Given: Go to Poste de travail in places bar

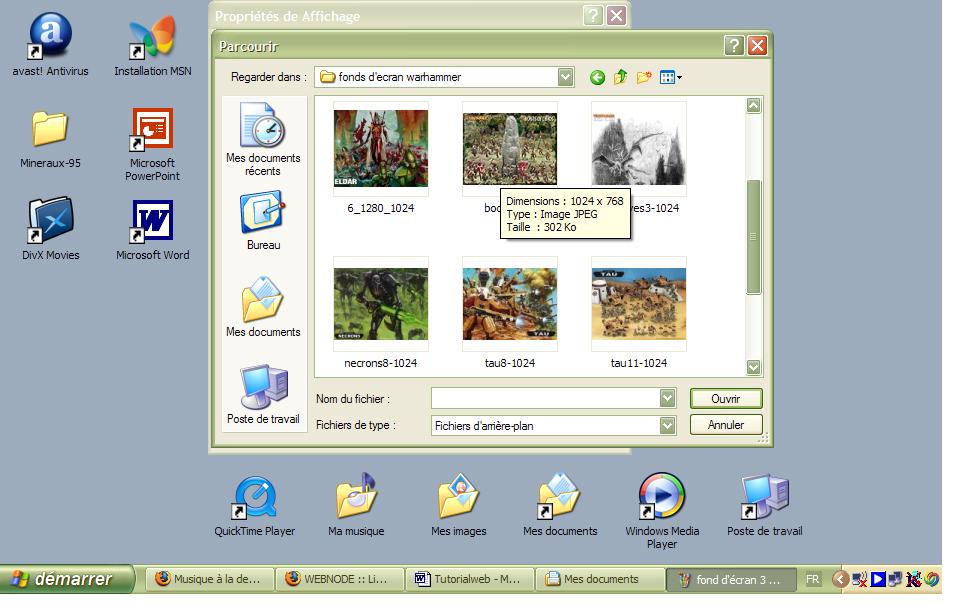Looking at the screenshot, I should tap(263, 394).
